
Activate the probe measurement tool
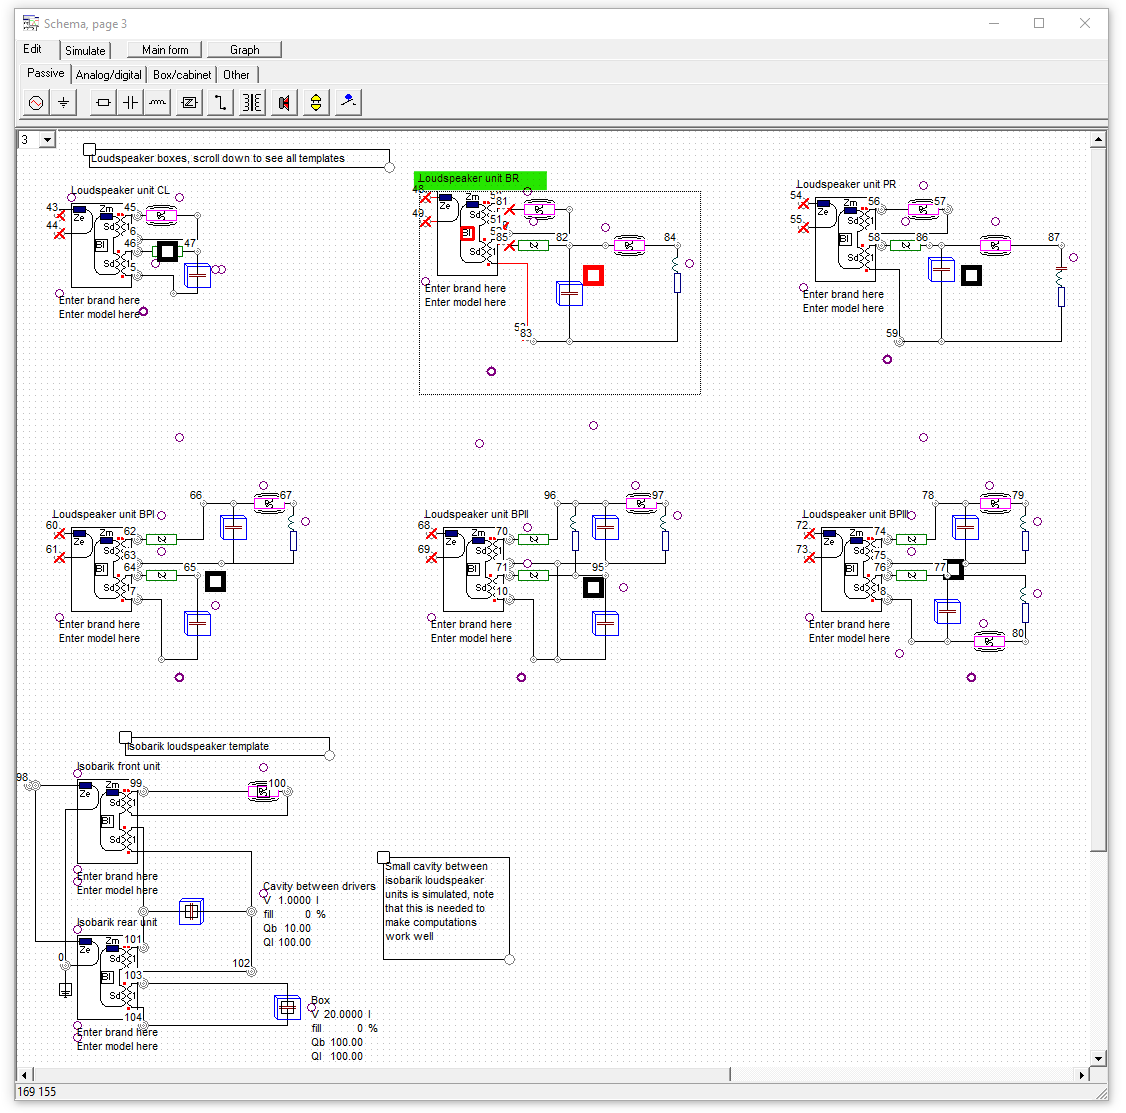(x=348, y=101)
